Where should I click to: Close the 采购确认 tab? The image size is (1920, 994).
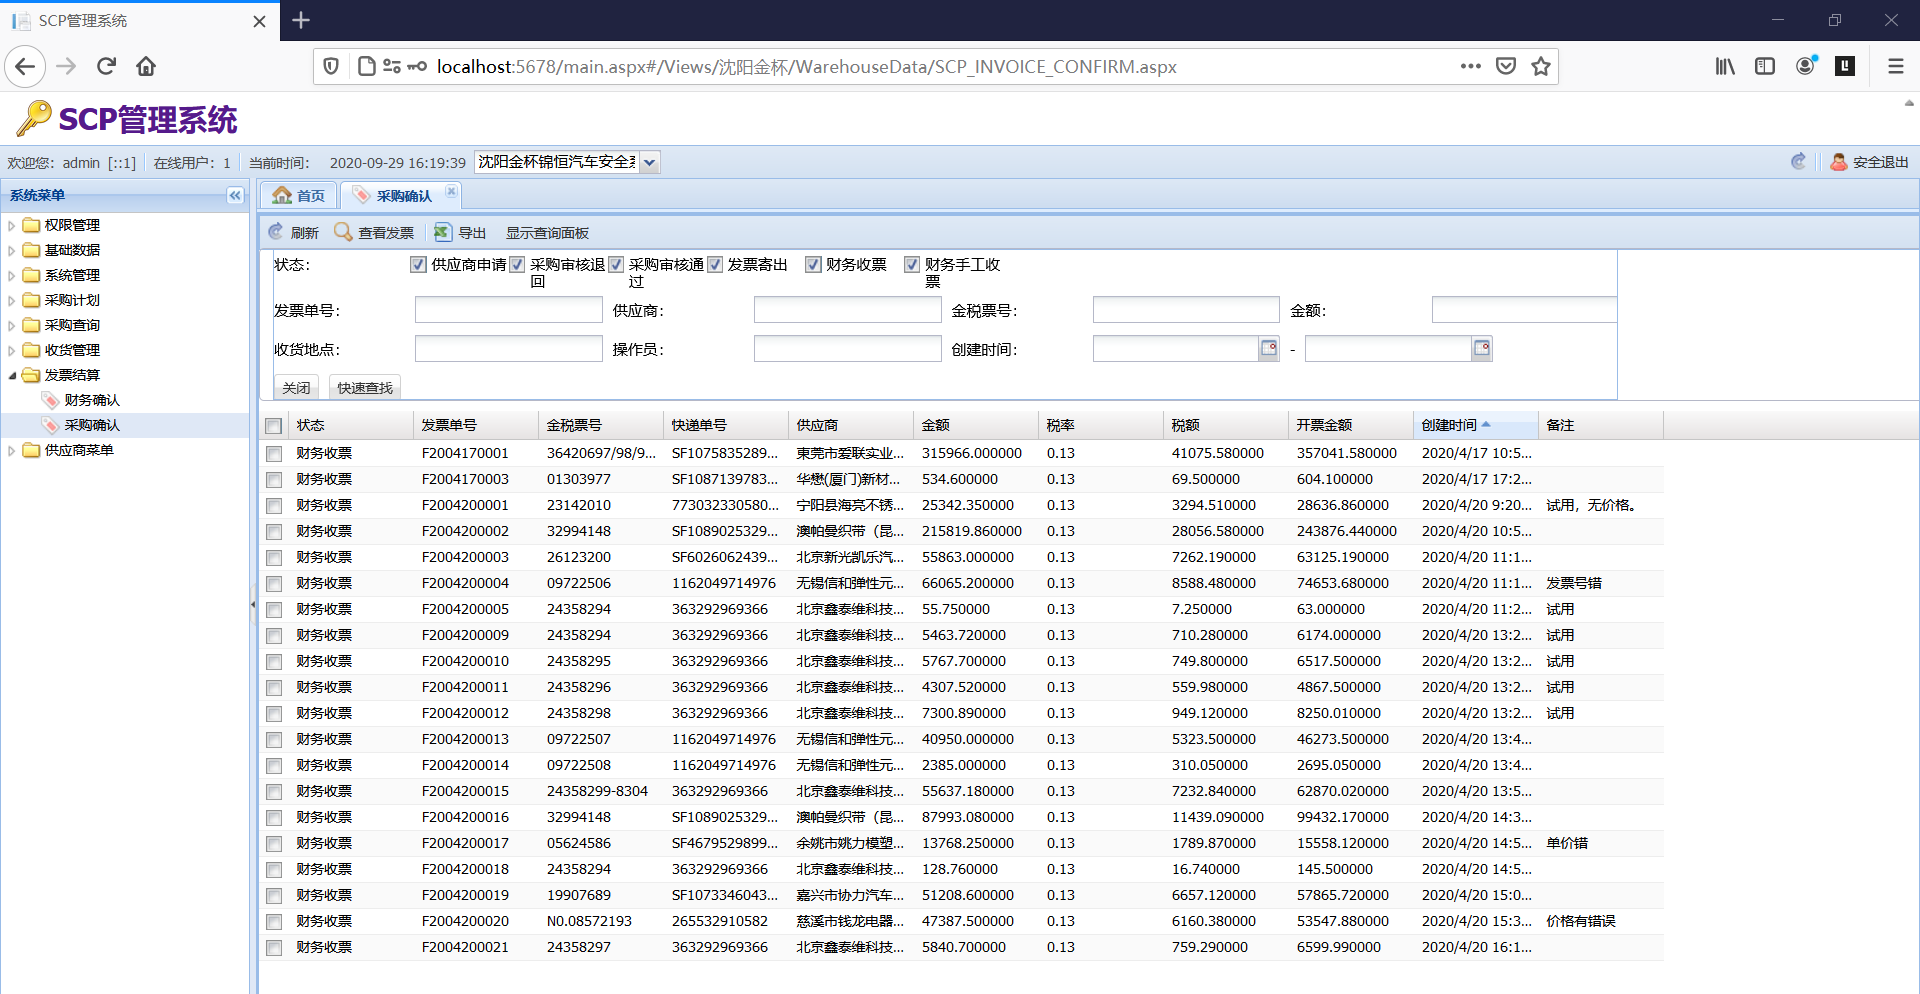click(x=451, y=191)
